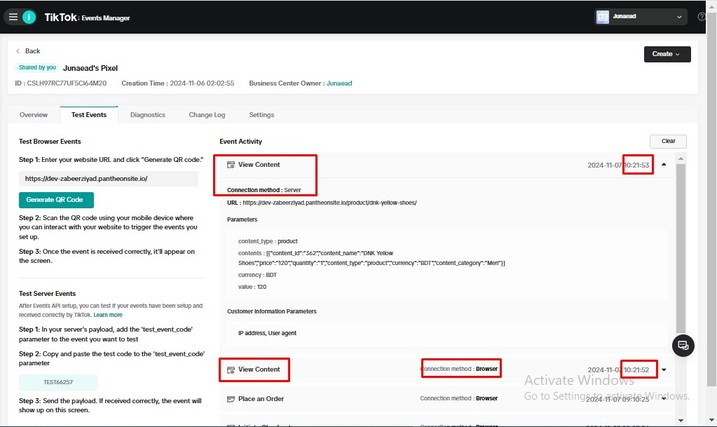
Task: Click the Place an Order event icon
Action: coord(231,398)
